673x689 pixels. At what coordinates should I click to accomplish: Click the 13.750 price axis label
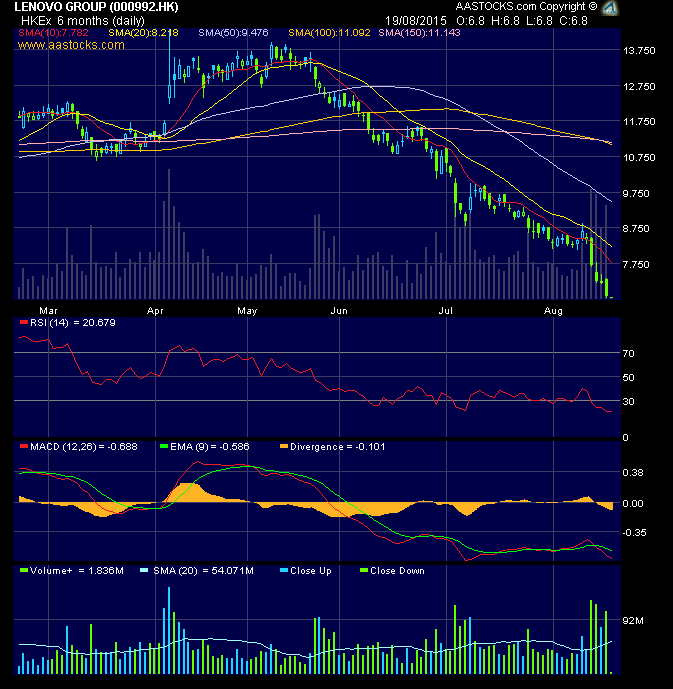[x=639, y=51]
